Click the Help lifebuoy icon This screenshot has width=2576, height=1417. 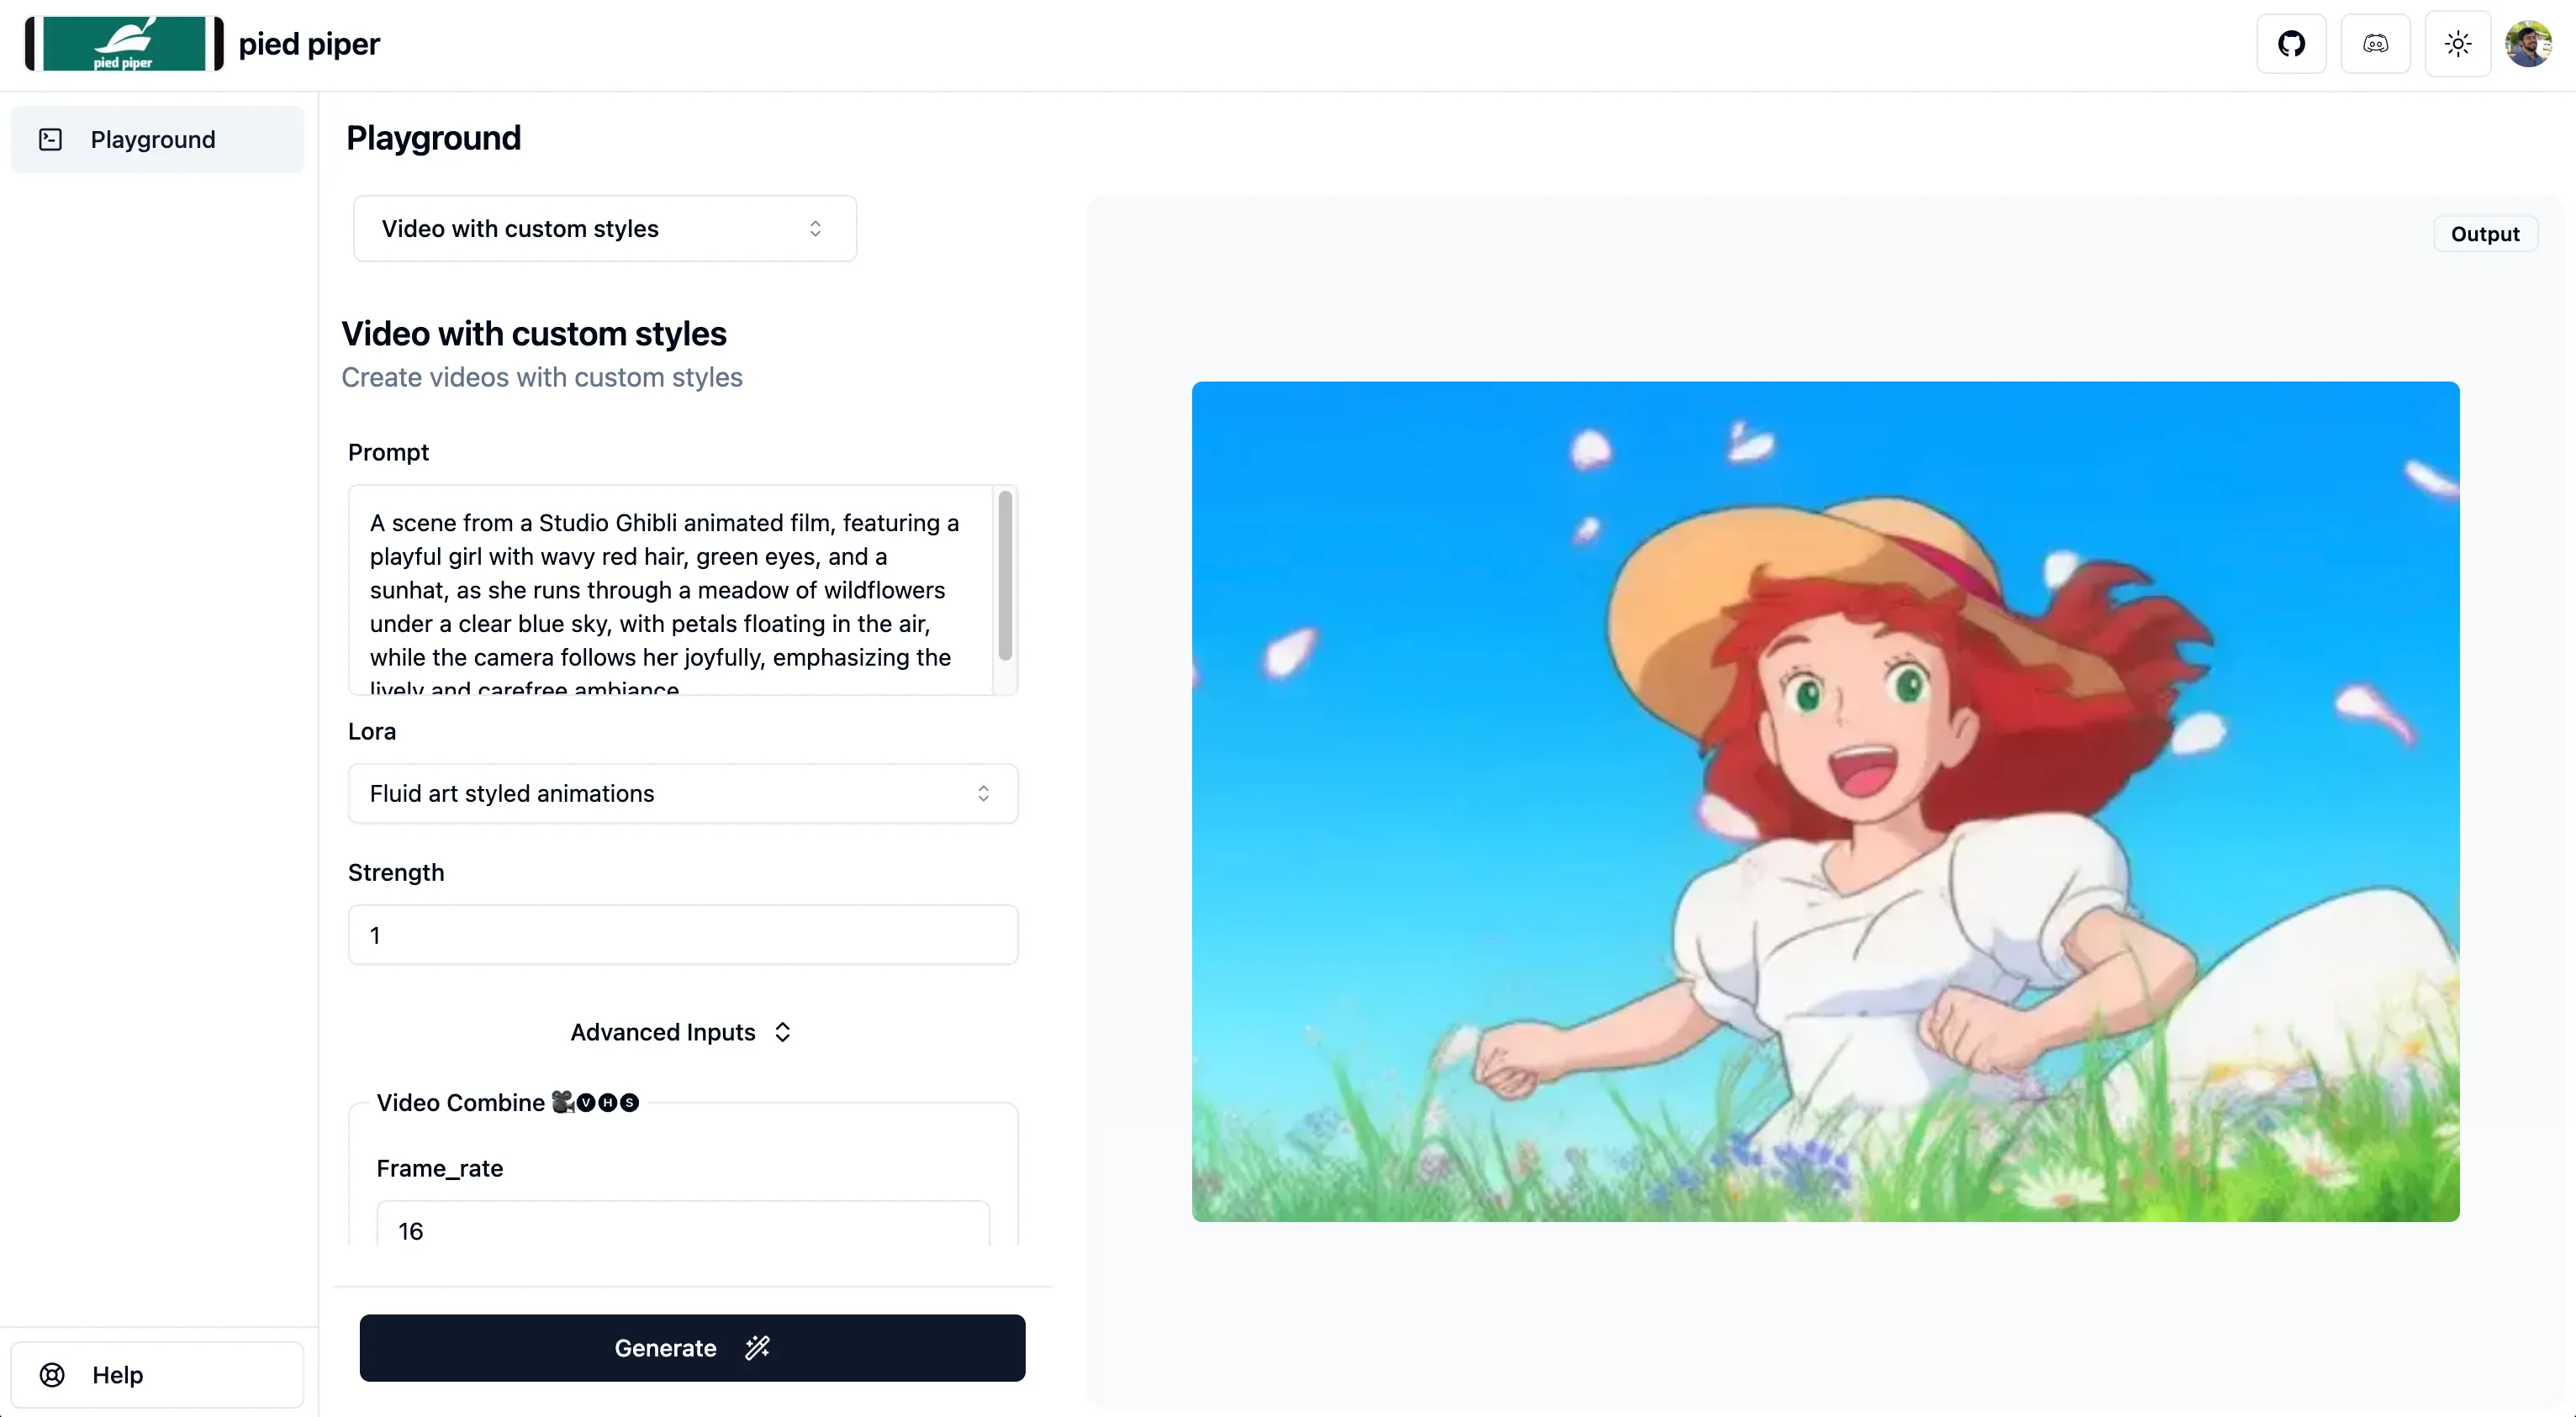[52, 1374]
